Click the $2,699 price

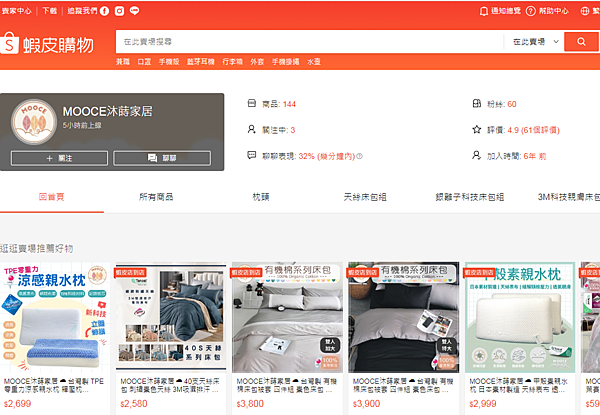[17, 404]
